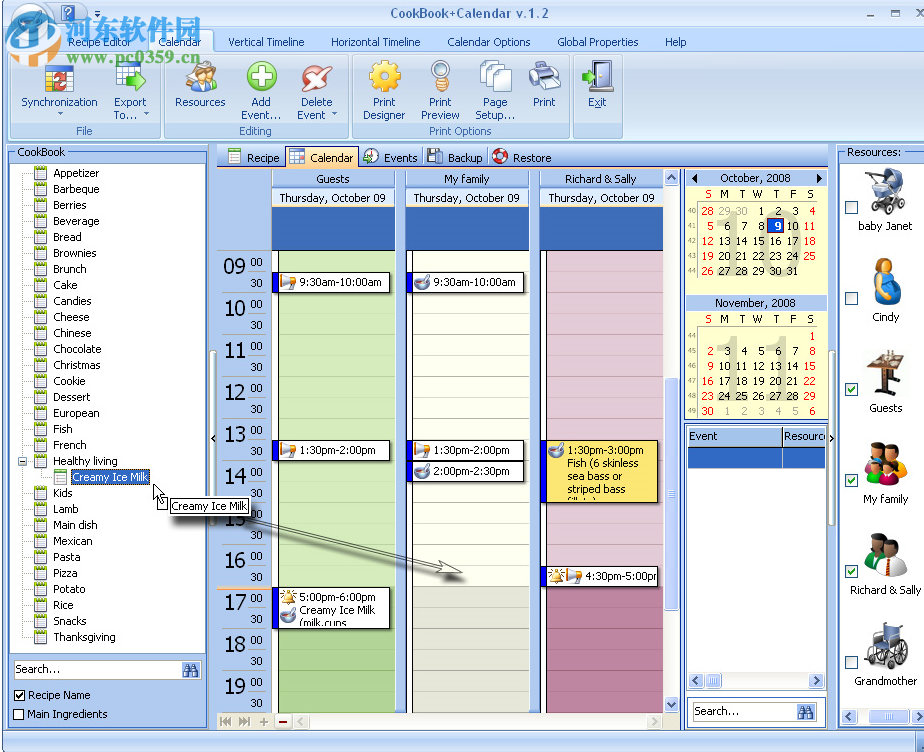Click the resources horizontal scrollbar thumb
Screen dimensions: 924x752
click(x=889, y=717)
